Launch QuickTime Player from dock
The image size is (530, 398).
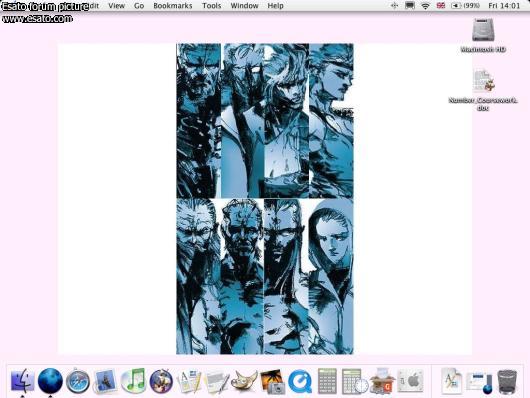tap(300, 381)
